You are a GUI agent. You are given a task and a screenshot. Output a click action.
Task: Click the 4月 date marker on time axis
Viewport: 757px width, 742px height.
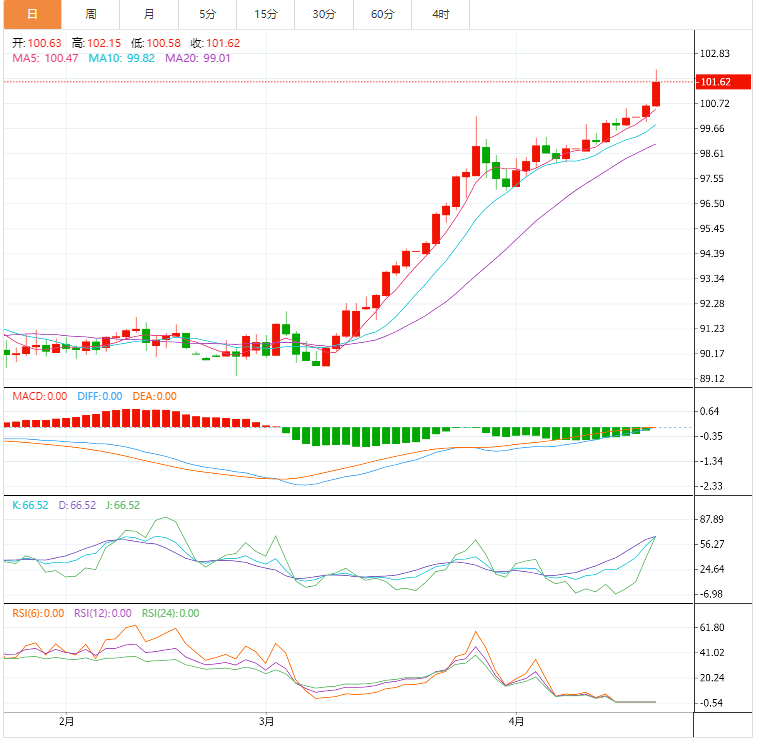[x=516, y=720]
